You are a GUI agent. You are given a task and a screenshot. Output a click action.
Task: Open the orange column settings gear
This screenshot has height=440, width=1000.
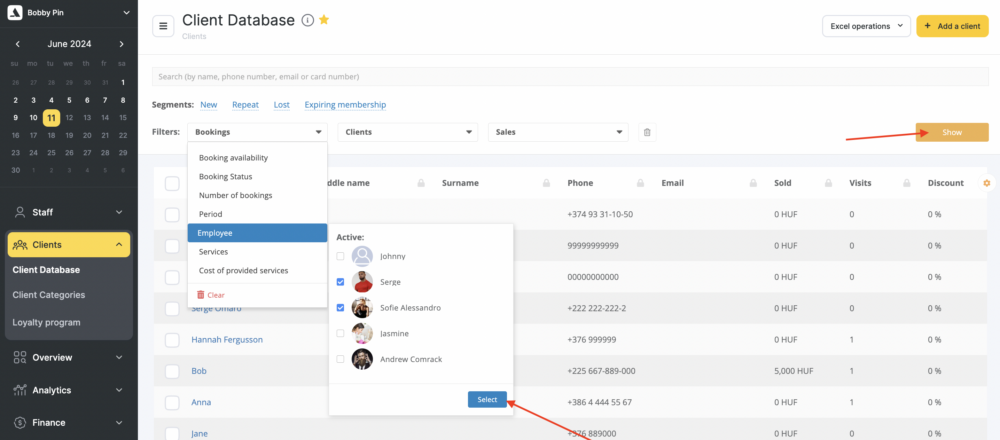coord(987,183)
